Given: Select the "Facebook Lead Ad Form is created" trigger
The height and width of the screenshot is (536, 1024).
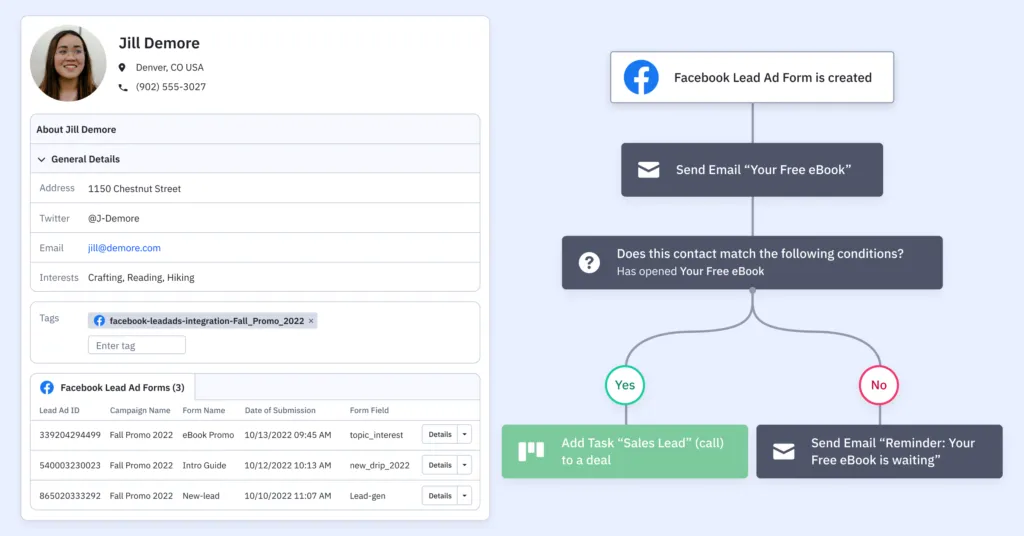Looking at the screenshot, I should point(752,77).
